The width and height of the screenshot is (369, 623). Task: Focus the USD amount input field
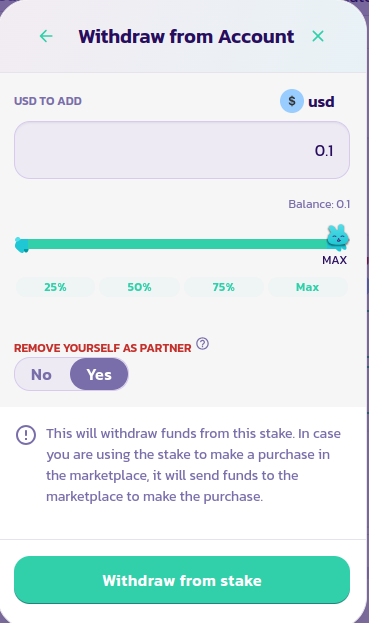click(x=182, y=150)
